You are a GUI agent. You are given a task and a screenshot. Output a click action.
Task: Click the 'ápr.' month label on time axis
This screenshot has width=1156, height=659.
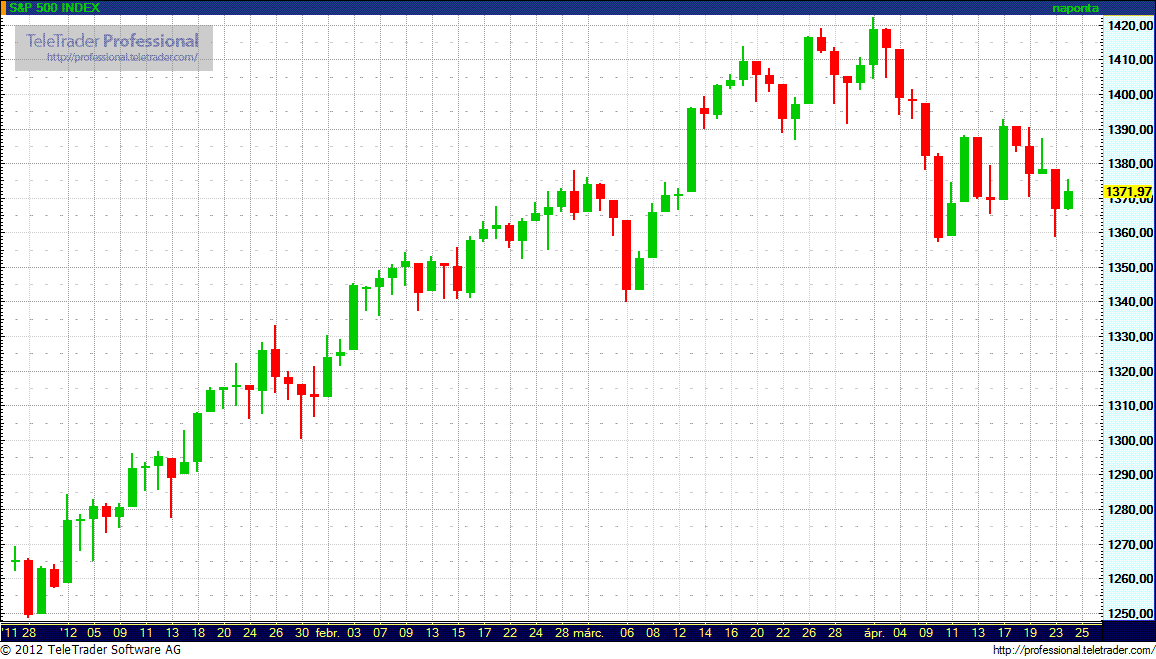[x=875, y=632]
